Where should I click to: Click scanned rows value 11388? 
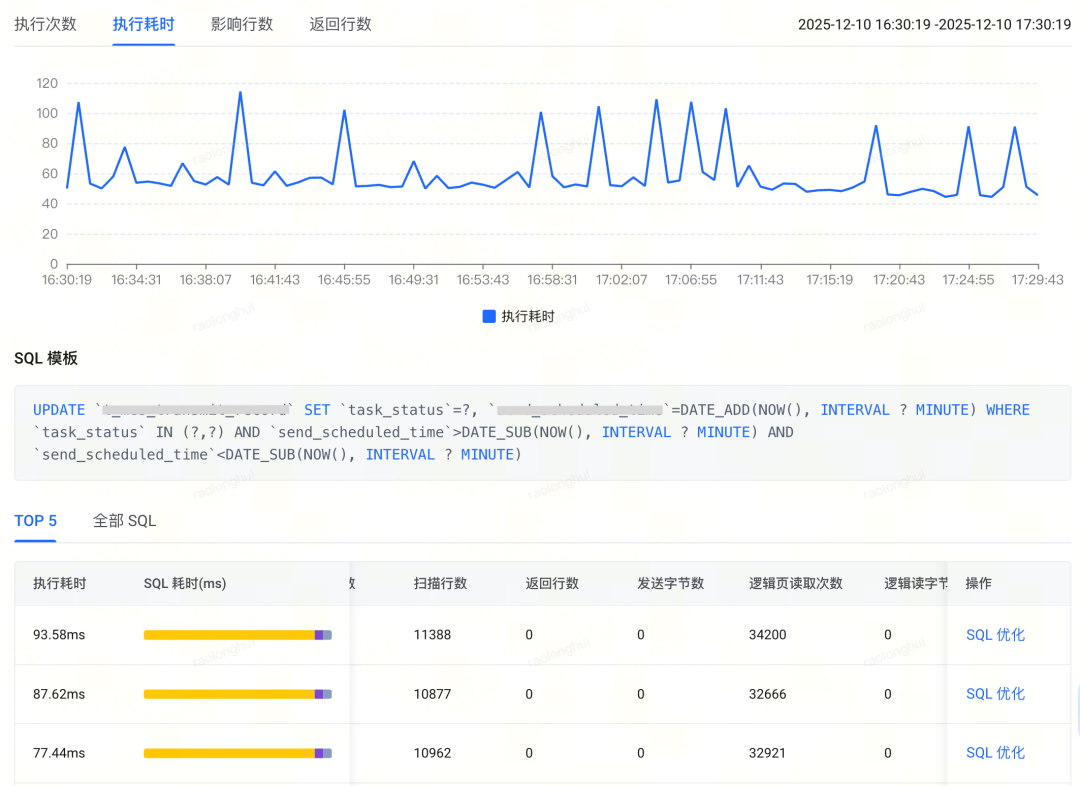[433, 635]
